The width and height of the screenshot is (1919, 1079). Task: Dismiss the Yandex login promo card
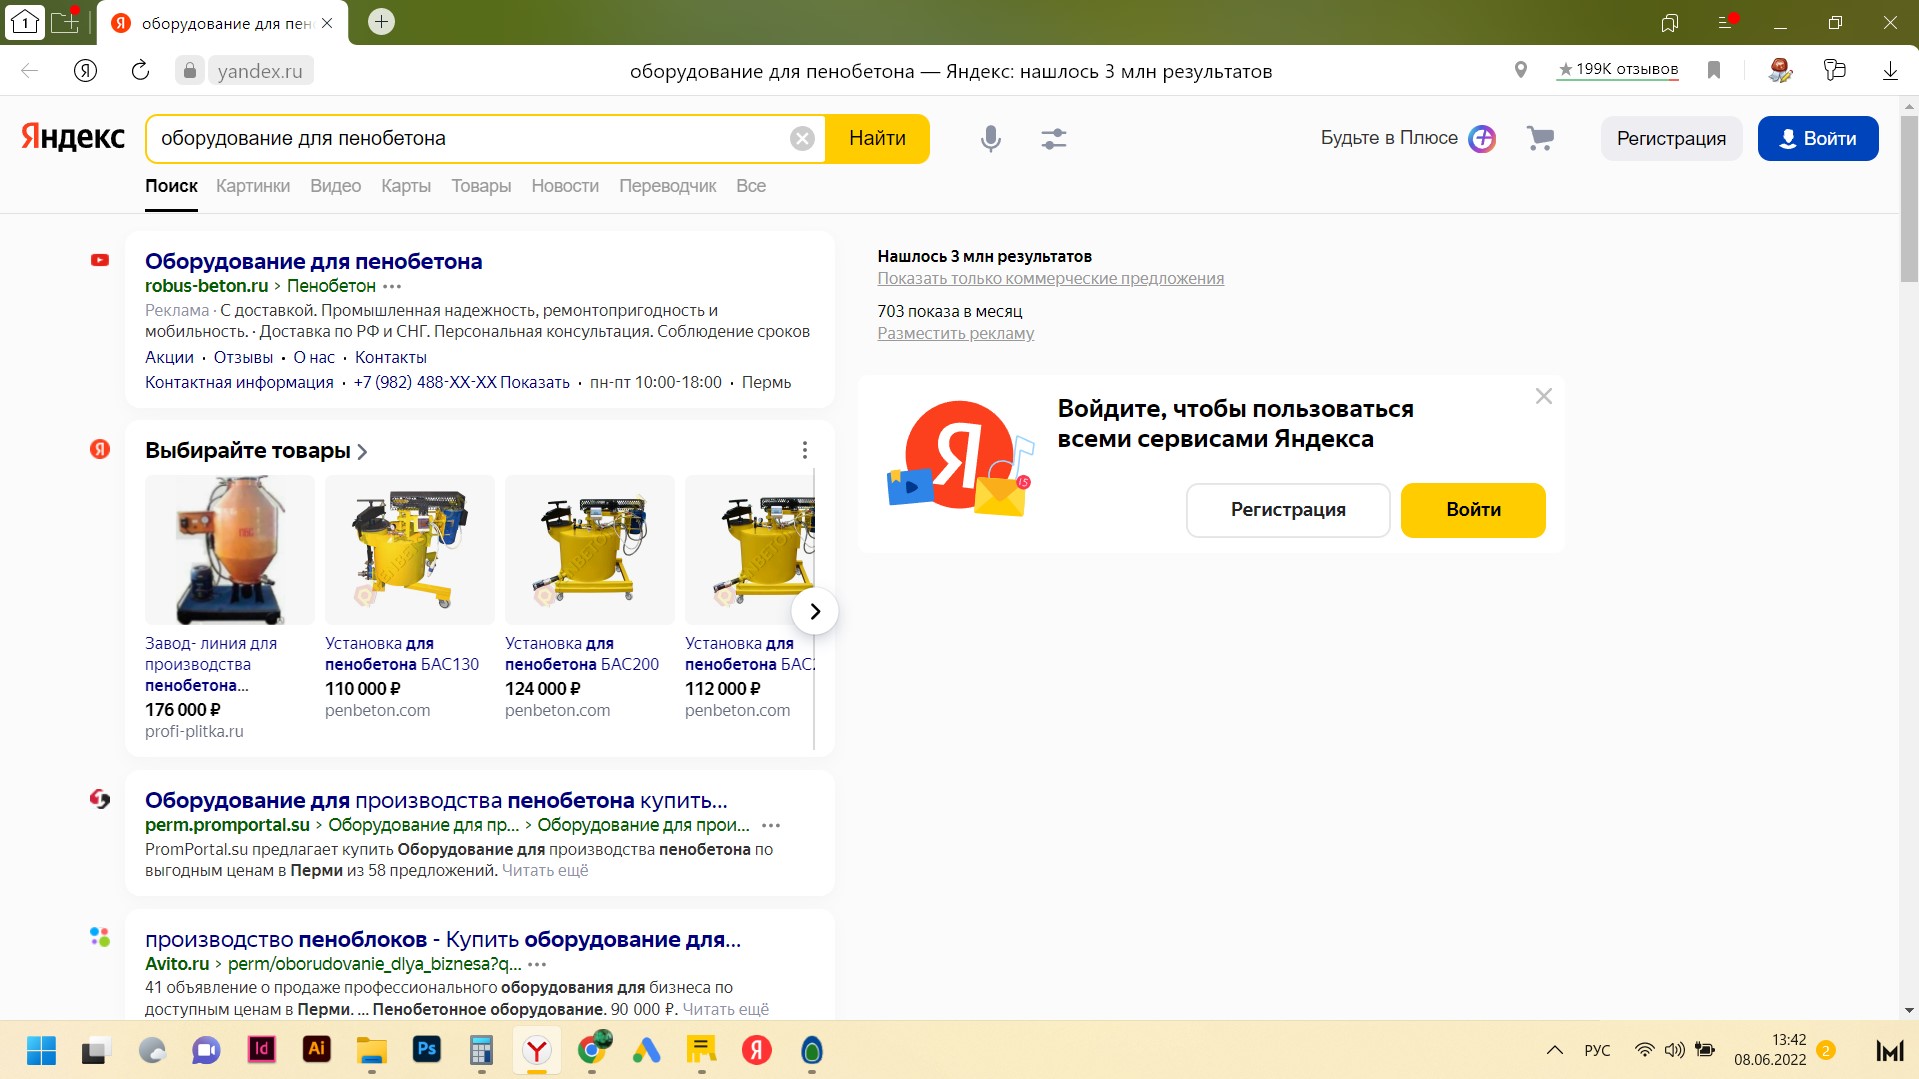tap(1543, 396)
